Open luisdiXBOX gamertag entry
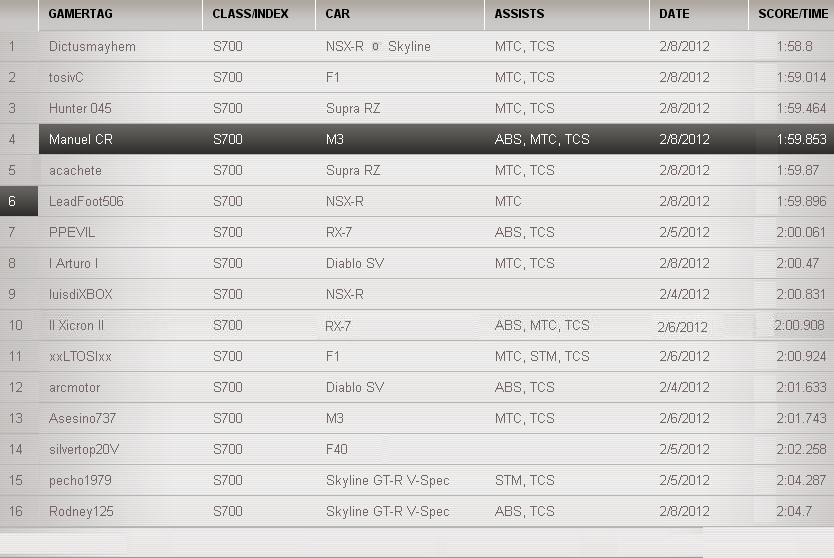 point(81,295)
